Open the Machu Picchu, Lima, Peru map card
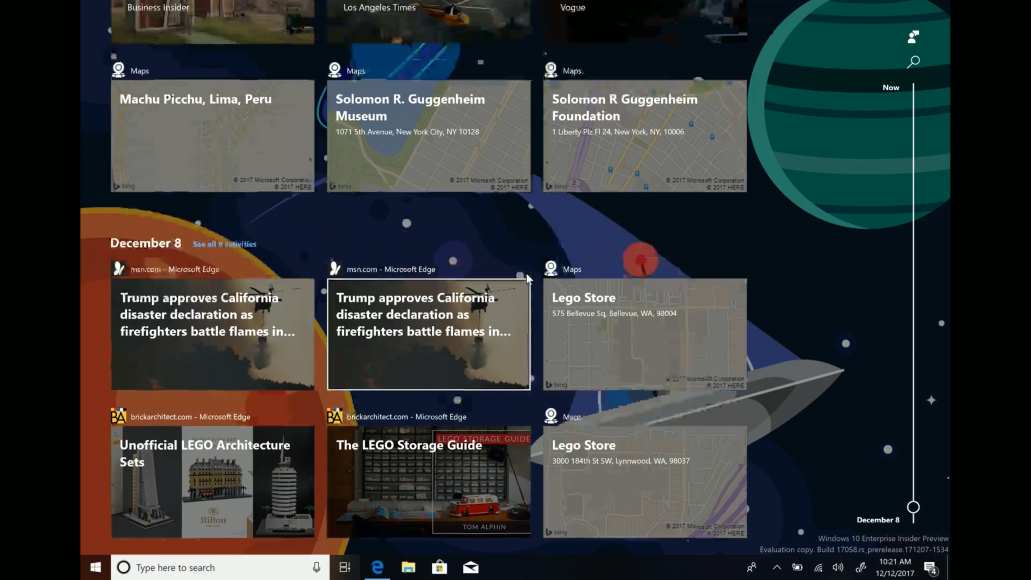Screen dimensions: 1031x580 [x=212, y=136]
